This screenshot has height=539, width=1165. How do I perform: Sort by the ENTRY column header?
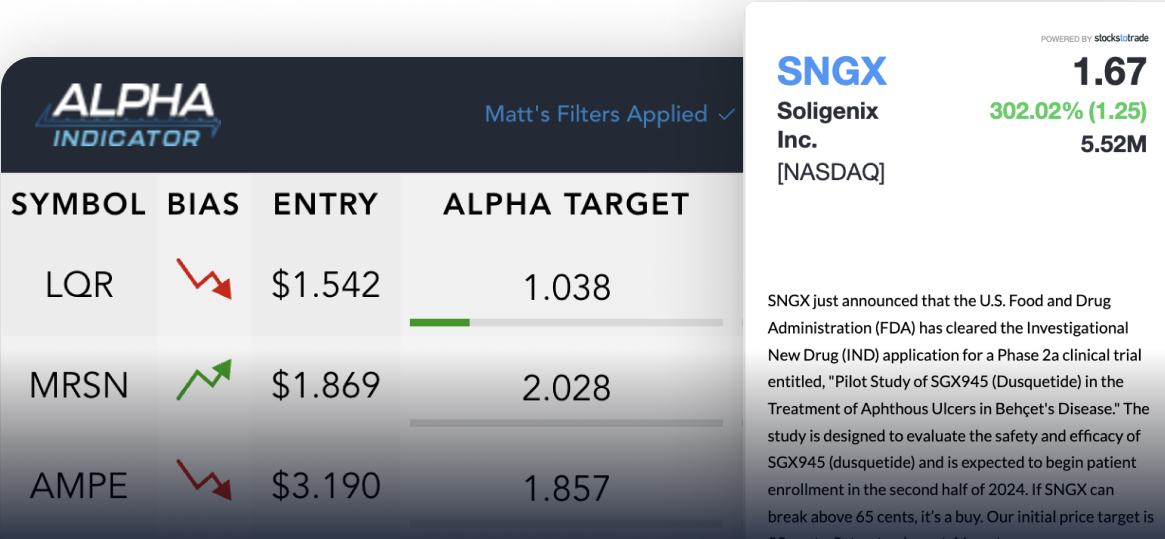325,205
